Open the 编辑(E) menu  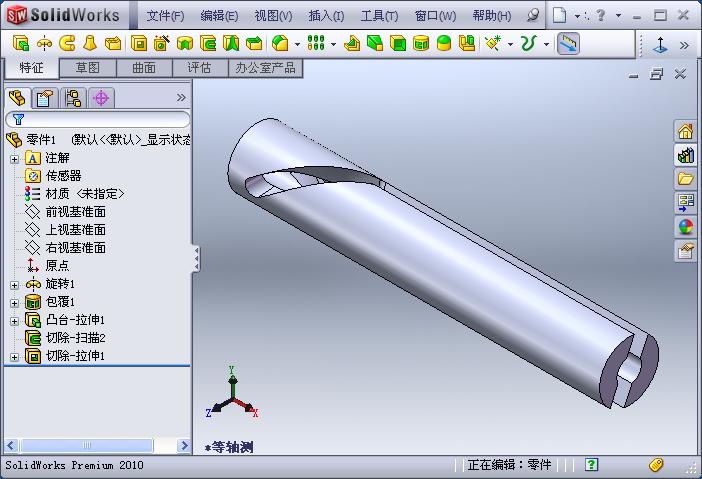point(219,16)
